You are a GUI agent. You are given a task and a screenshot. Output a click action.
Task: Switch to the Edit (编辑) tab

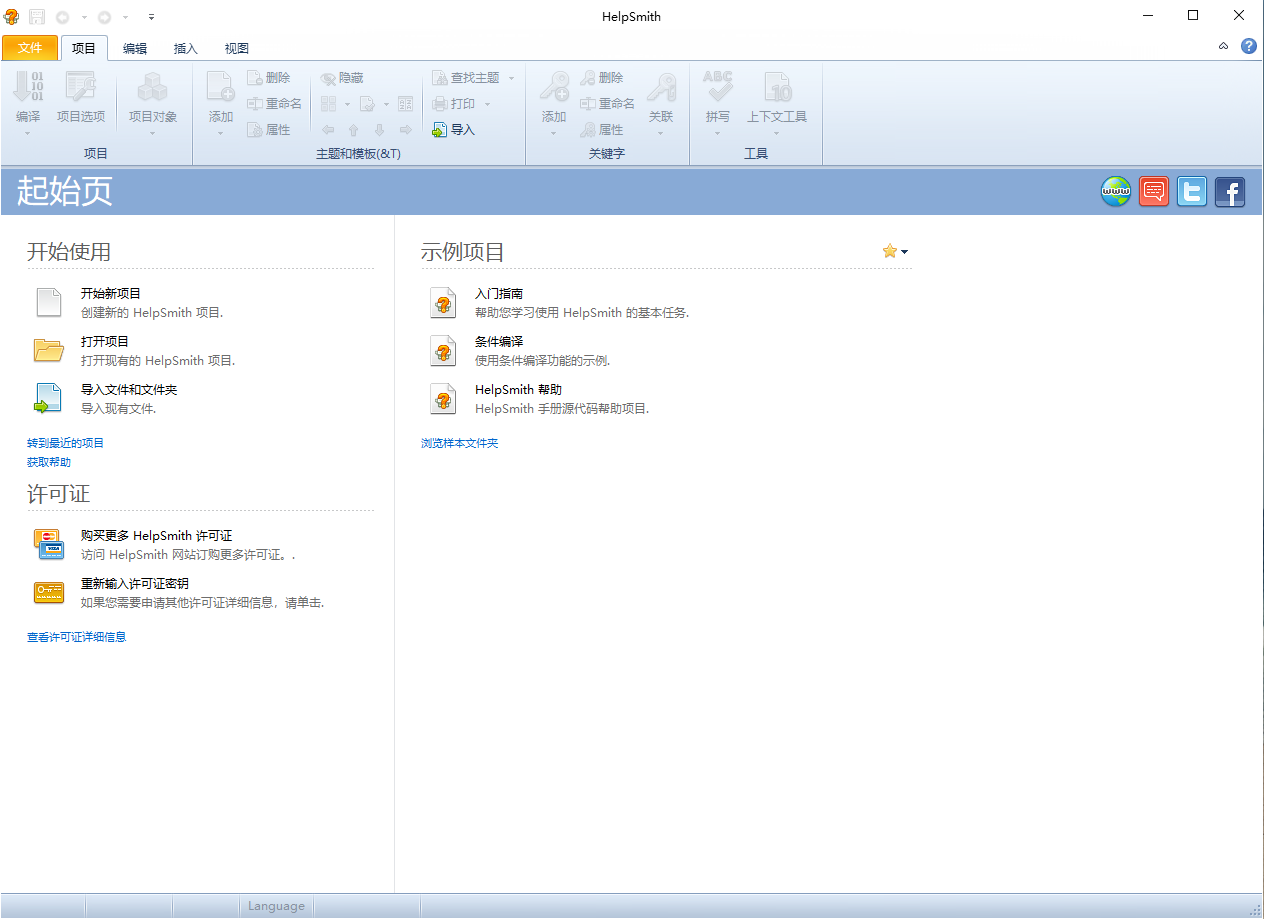point(135,48)
